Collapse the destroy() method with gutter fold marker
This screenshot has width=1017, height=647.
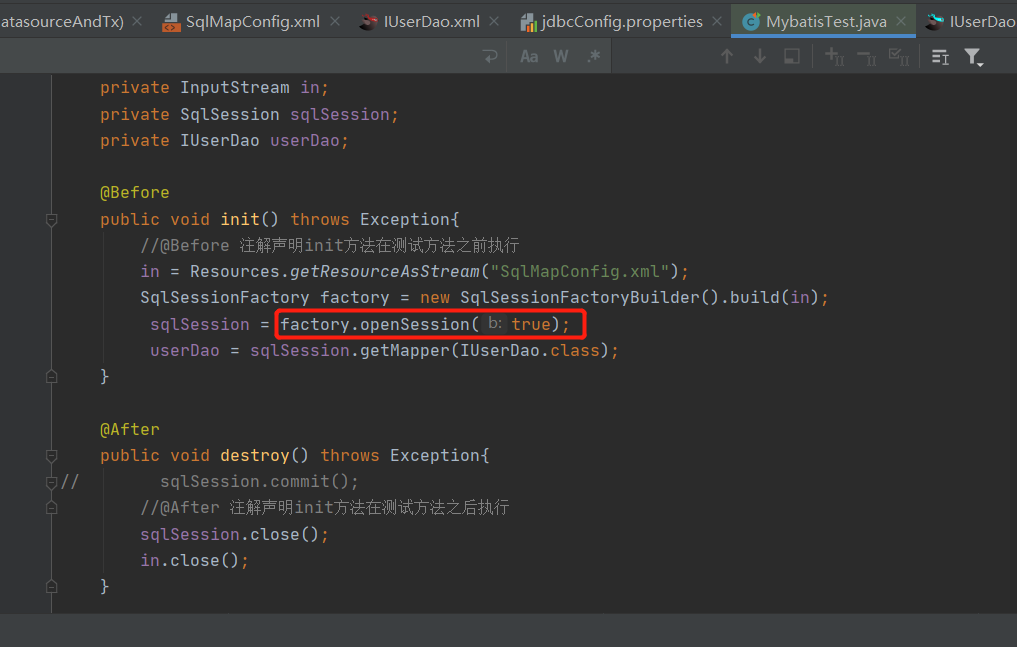(52, 456)
